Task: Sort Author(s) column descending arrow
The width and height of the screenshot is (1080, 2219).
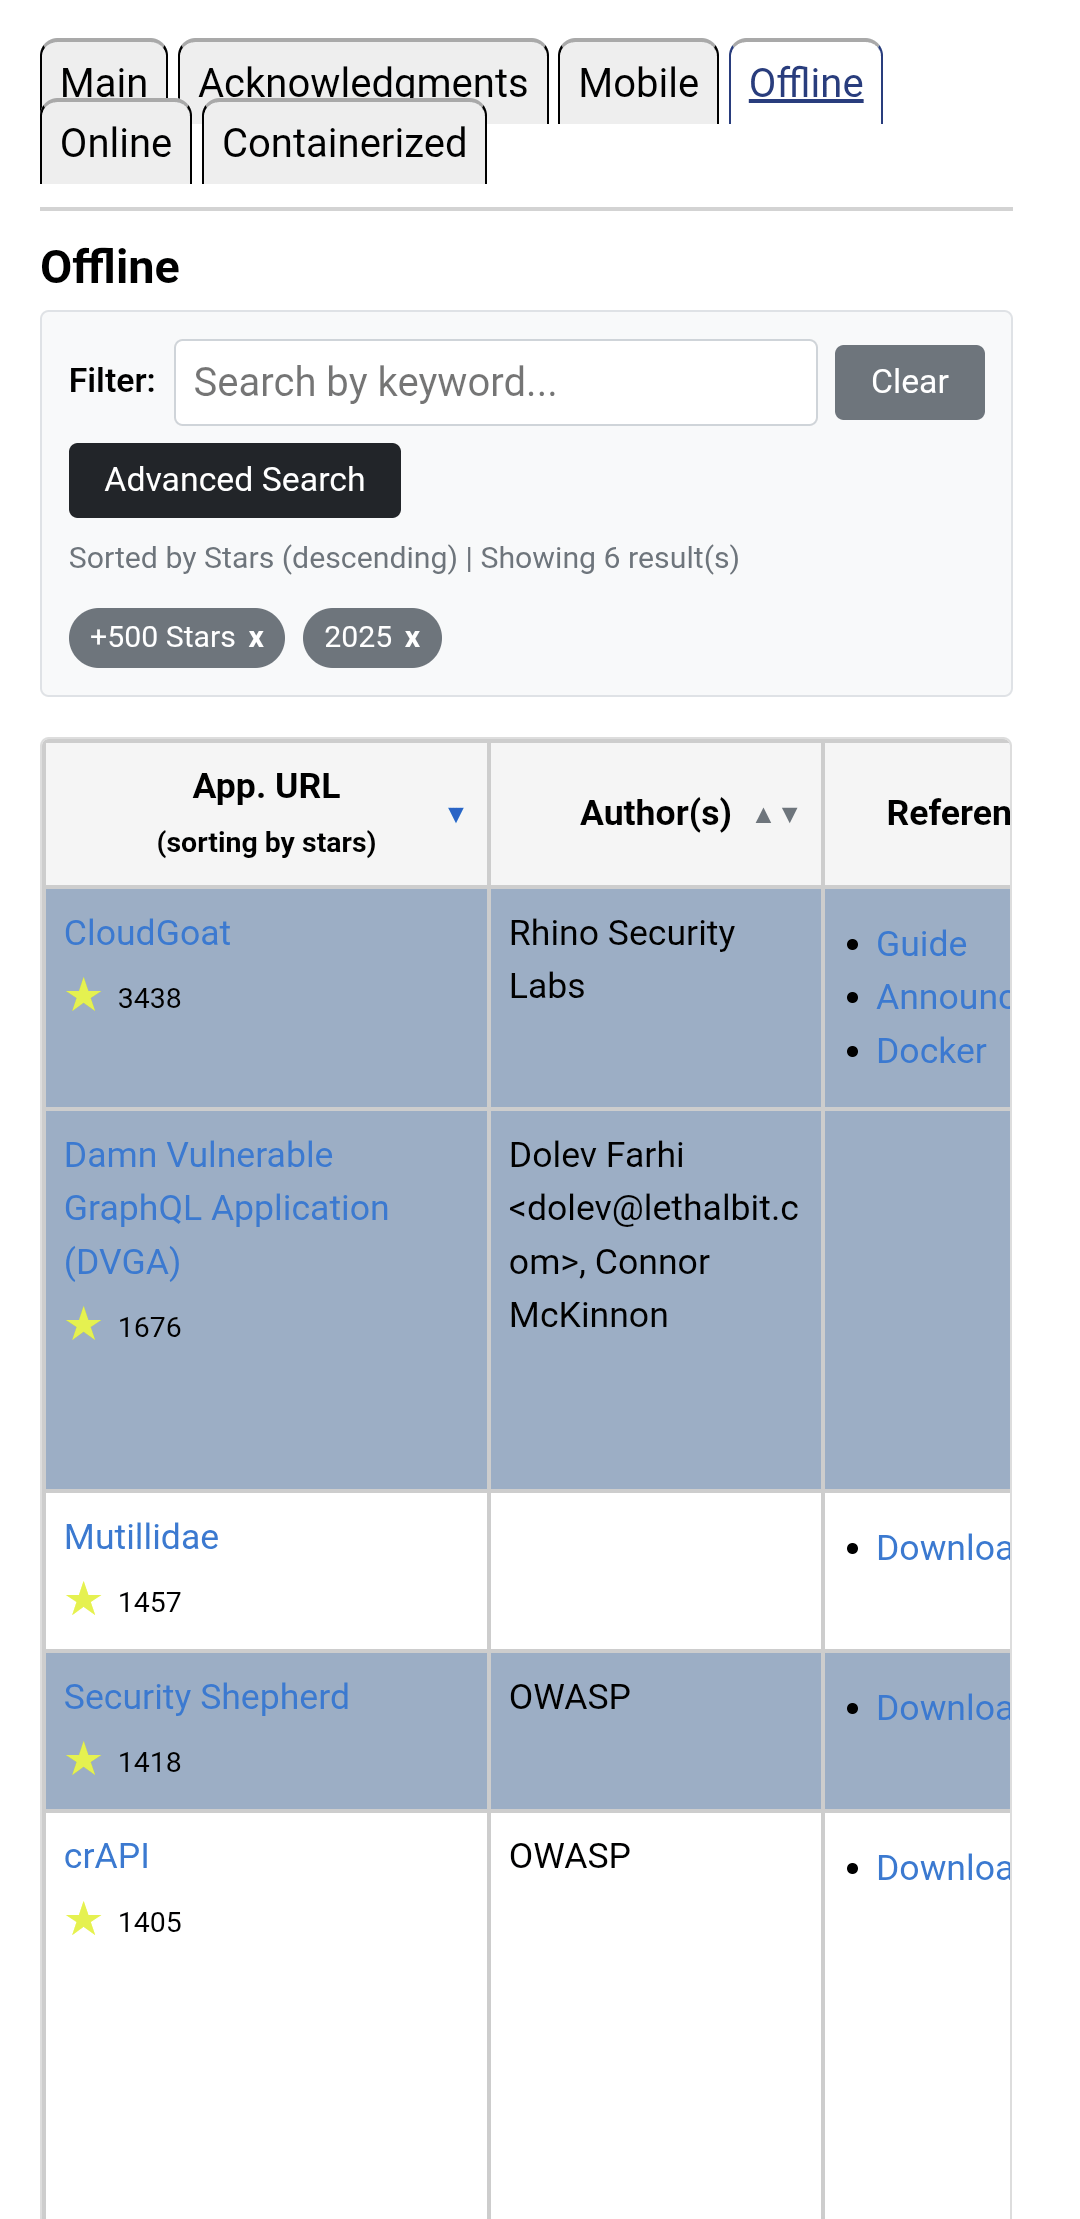Action: (790, 815)
